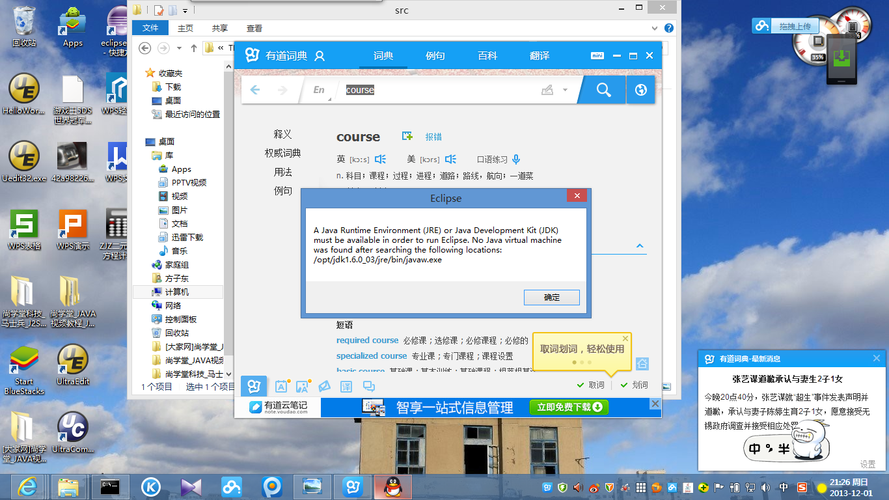The width and height of the screenshot is (889, 500).
Task: Play the British pronunciation speaker
Action: [x=380, y=159]
